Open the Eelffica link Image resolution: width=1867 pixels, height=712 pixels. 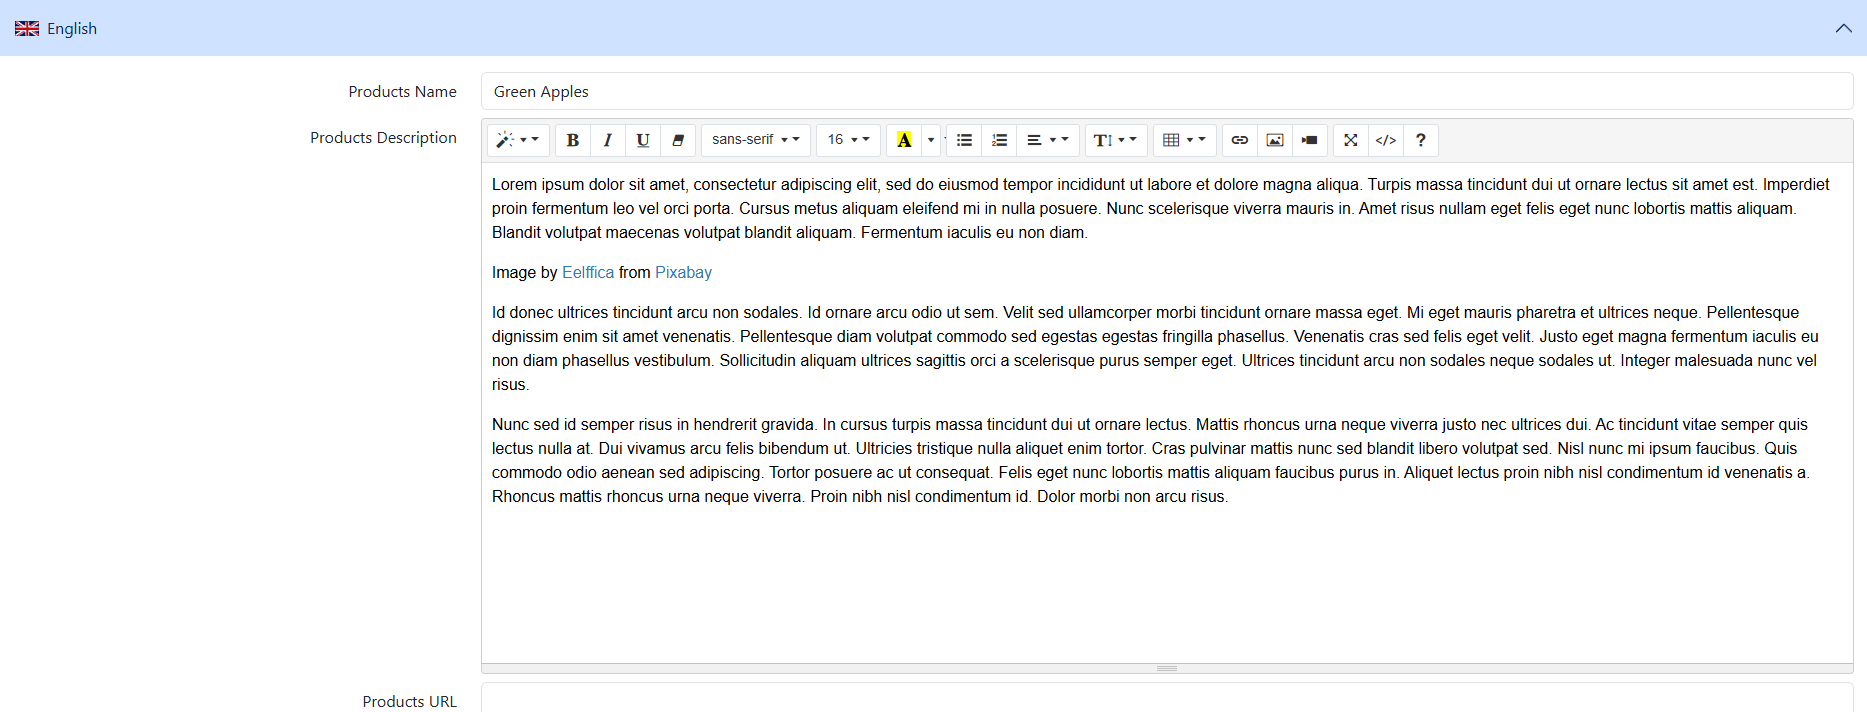point(588,272)
